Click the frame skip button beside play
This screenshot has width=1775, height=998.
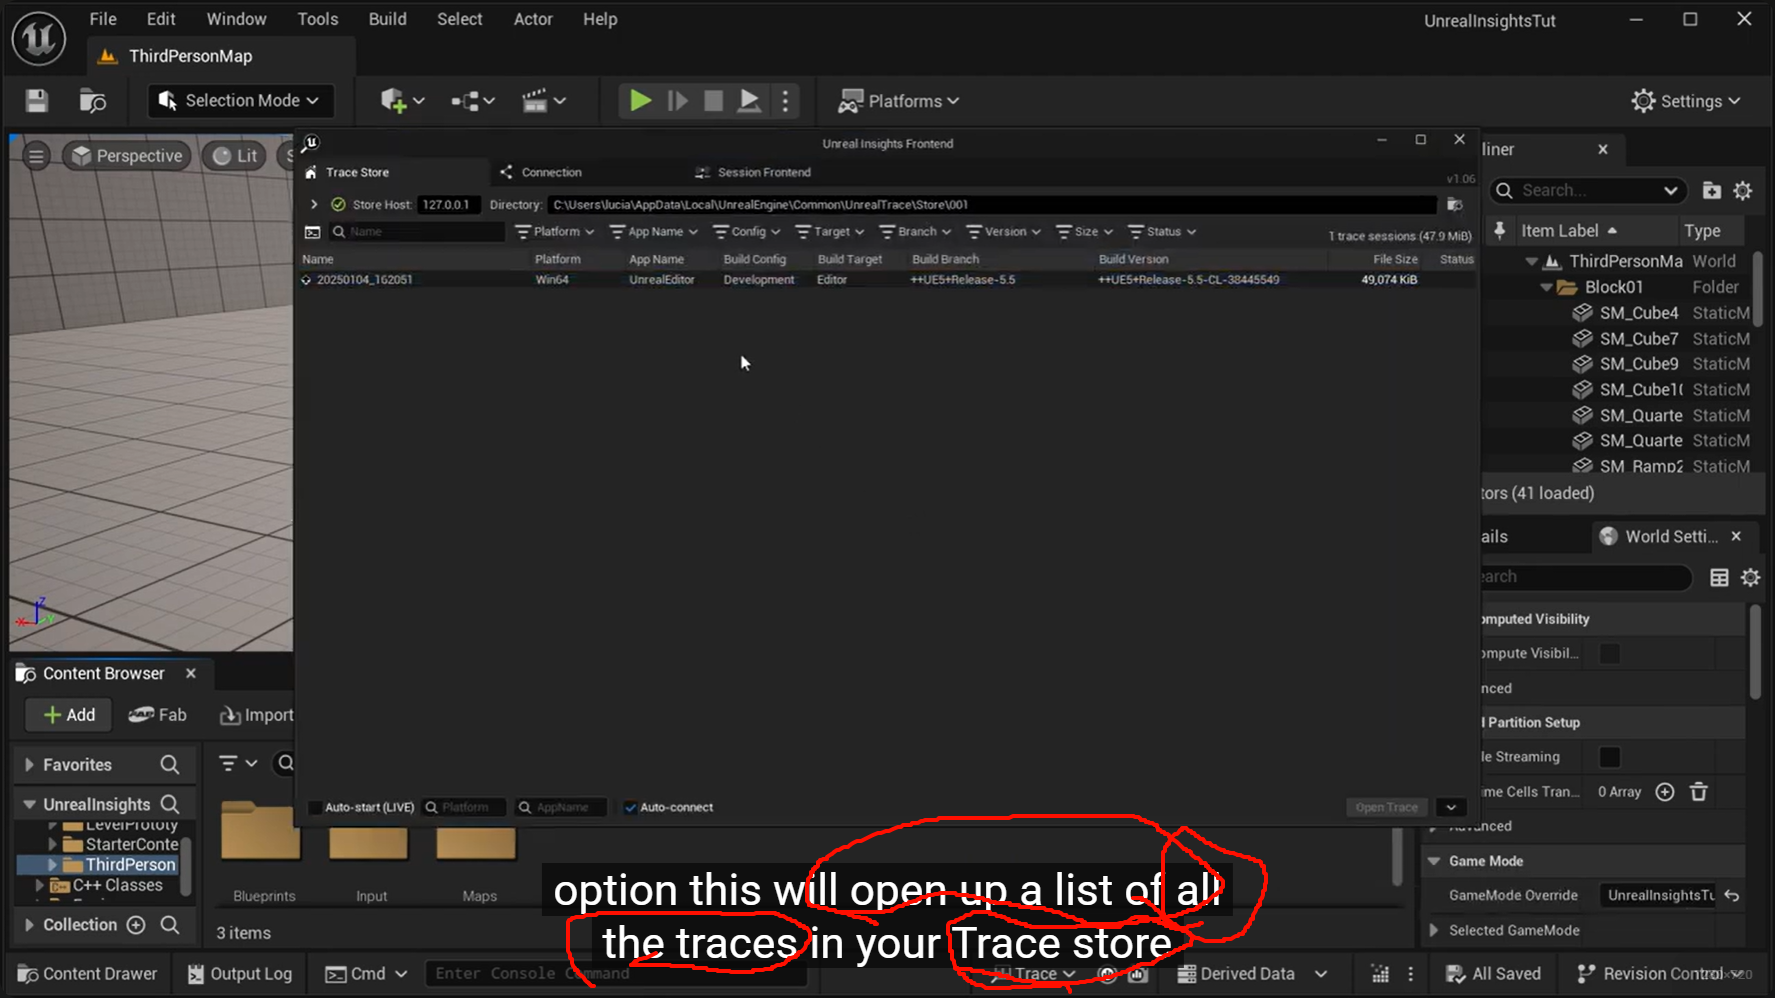(677, 101)
